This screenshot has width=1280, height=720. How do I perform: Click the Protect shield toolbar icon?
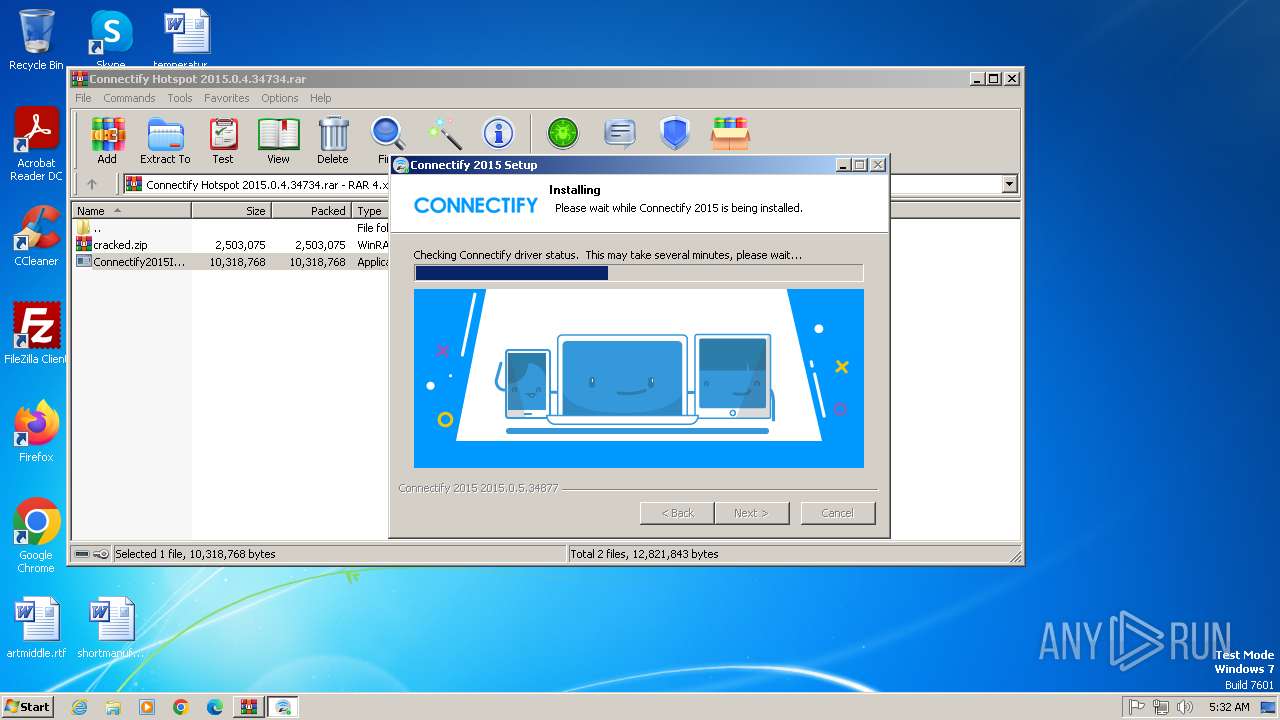click(675, 133)
